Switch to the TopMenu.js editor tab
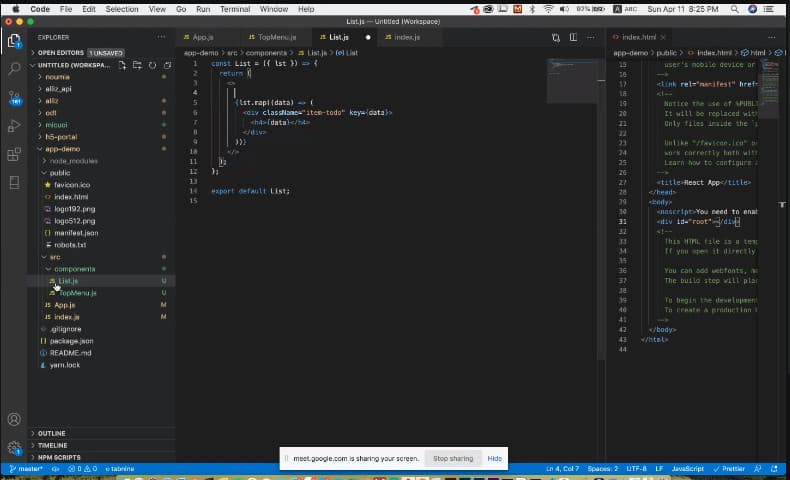The height and width of the screenshot is (480, 790). pos(275,37)
